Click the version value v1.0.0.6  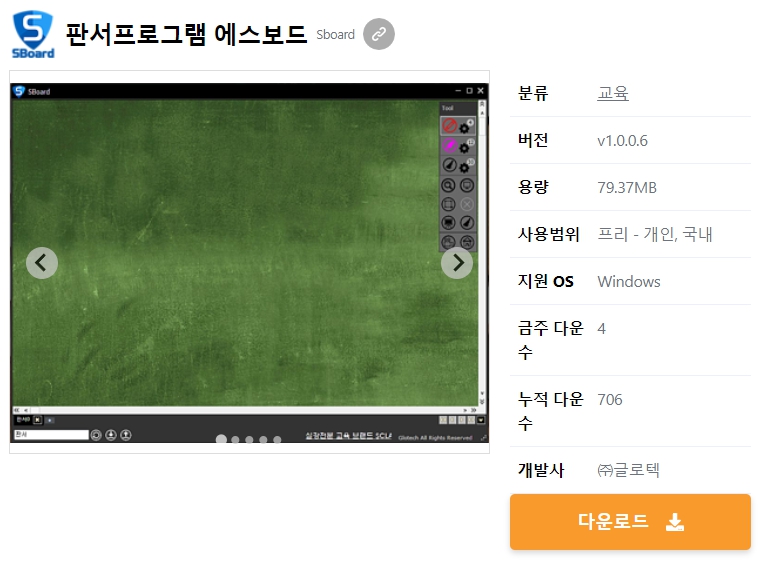click(x=623, y=141)
